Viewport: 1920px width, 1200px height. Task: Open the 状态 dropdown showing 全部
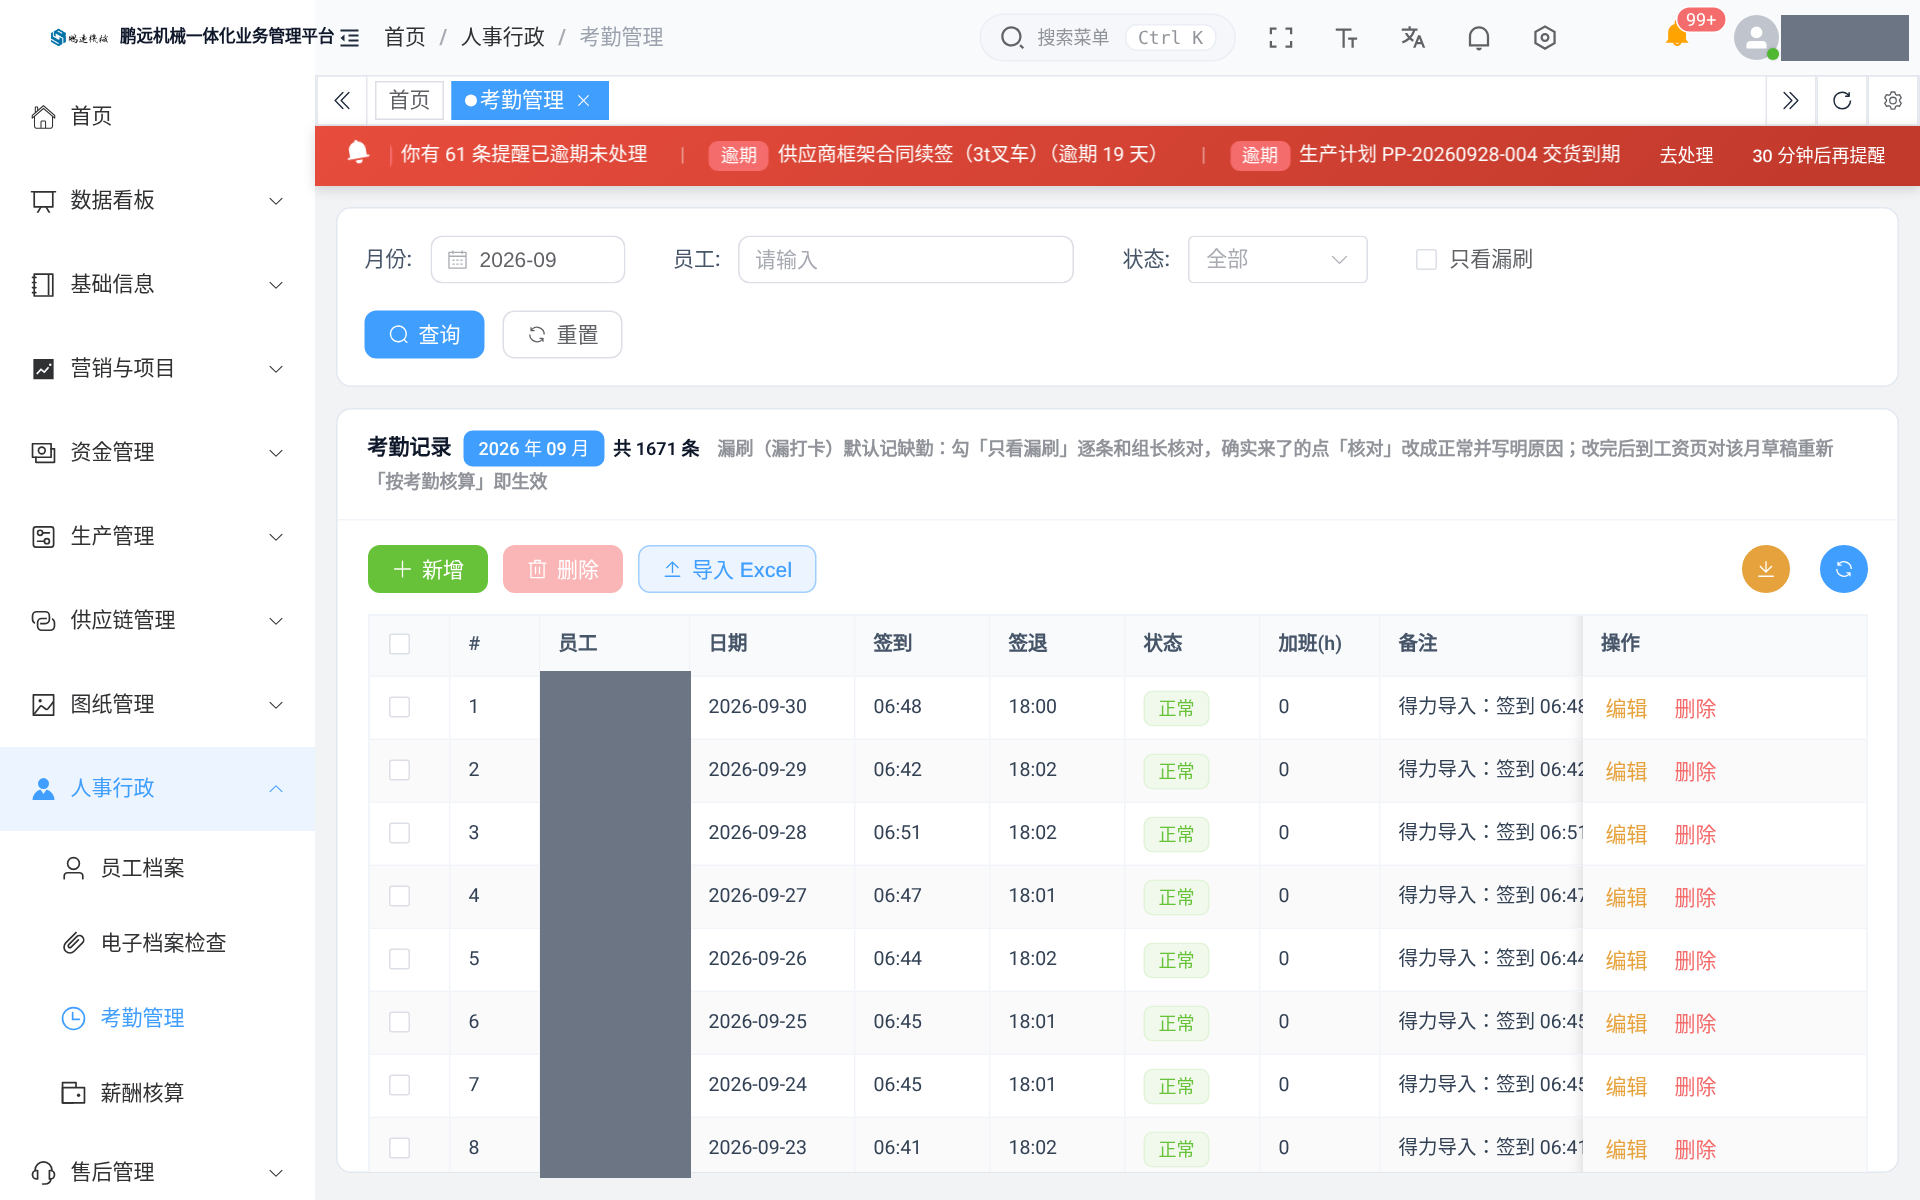pos(1277,260)
